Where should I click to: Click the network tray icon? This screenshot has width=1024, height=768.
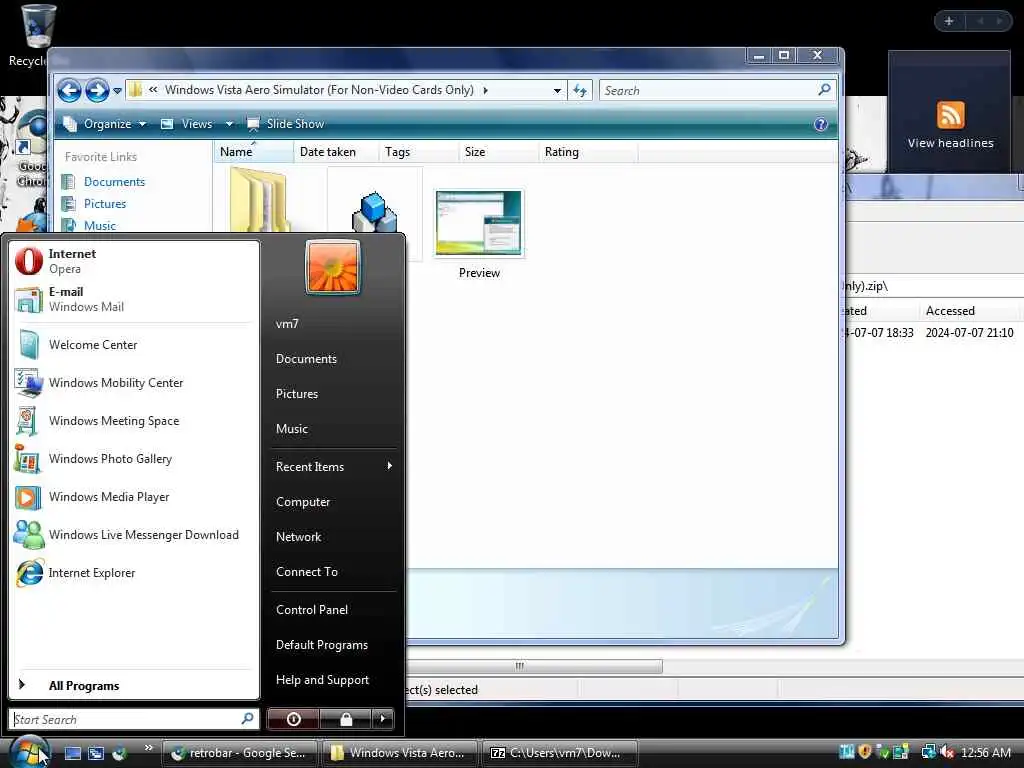(x=928, y=752)
